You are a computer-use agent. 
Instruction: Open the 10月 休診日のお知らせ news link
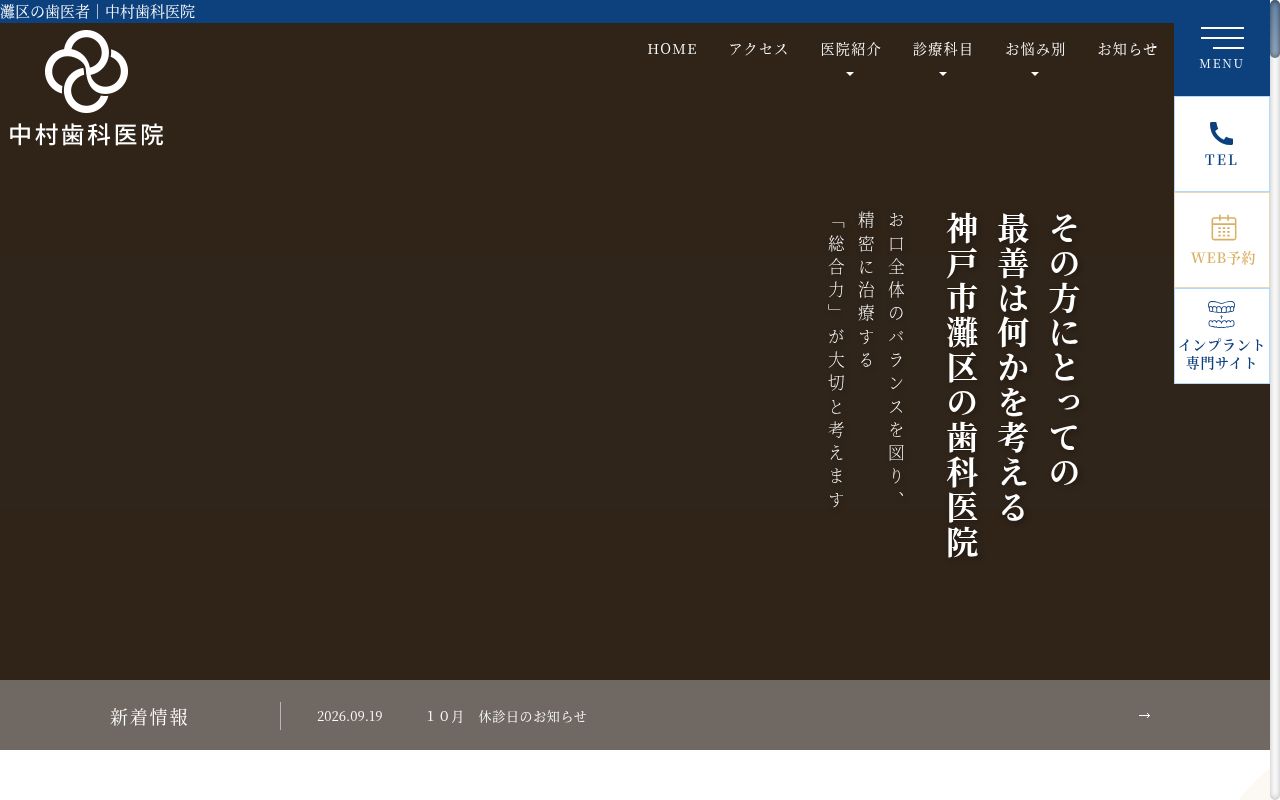[x=506, y=716]
